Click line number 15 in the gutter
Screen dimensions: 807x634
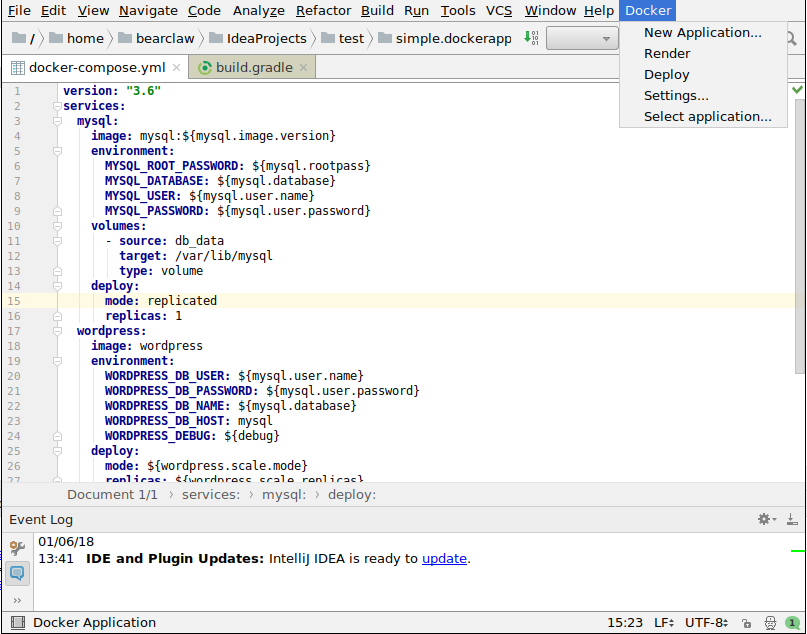pos(14,301)
